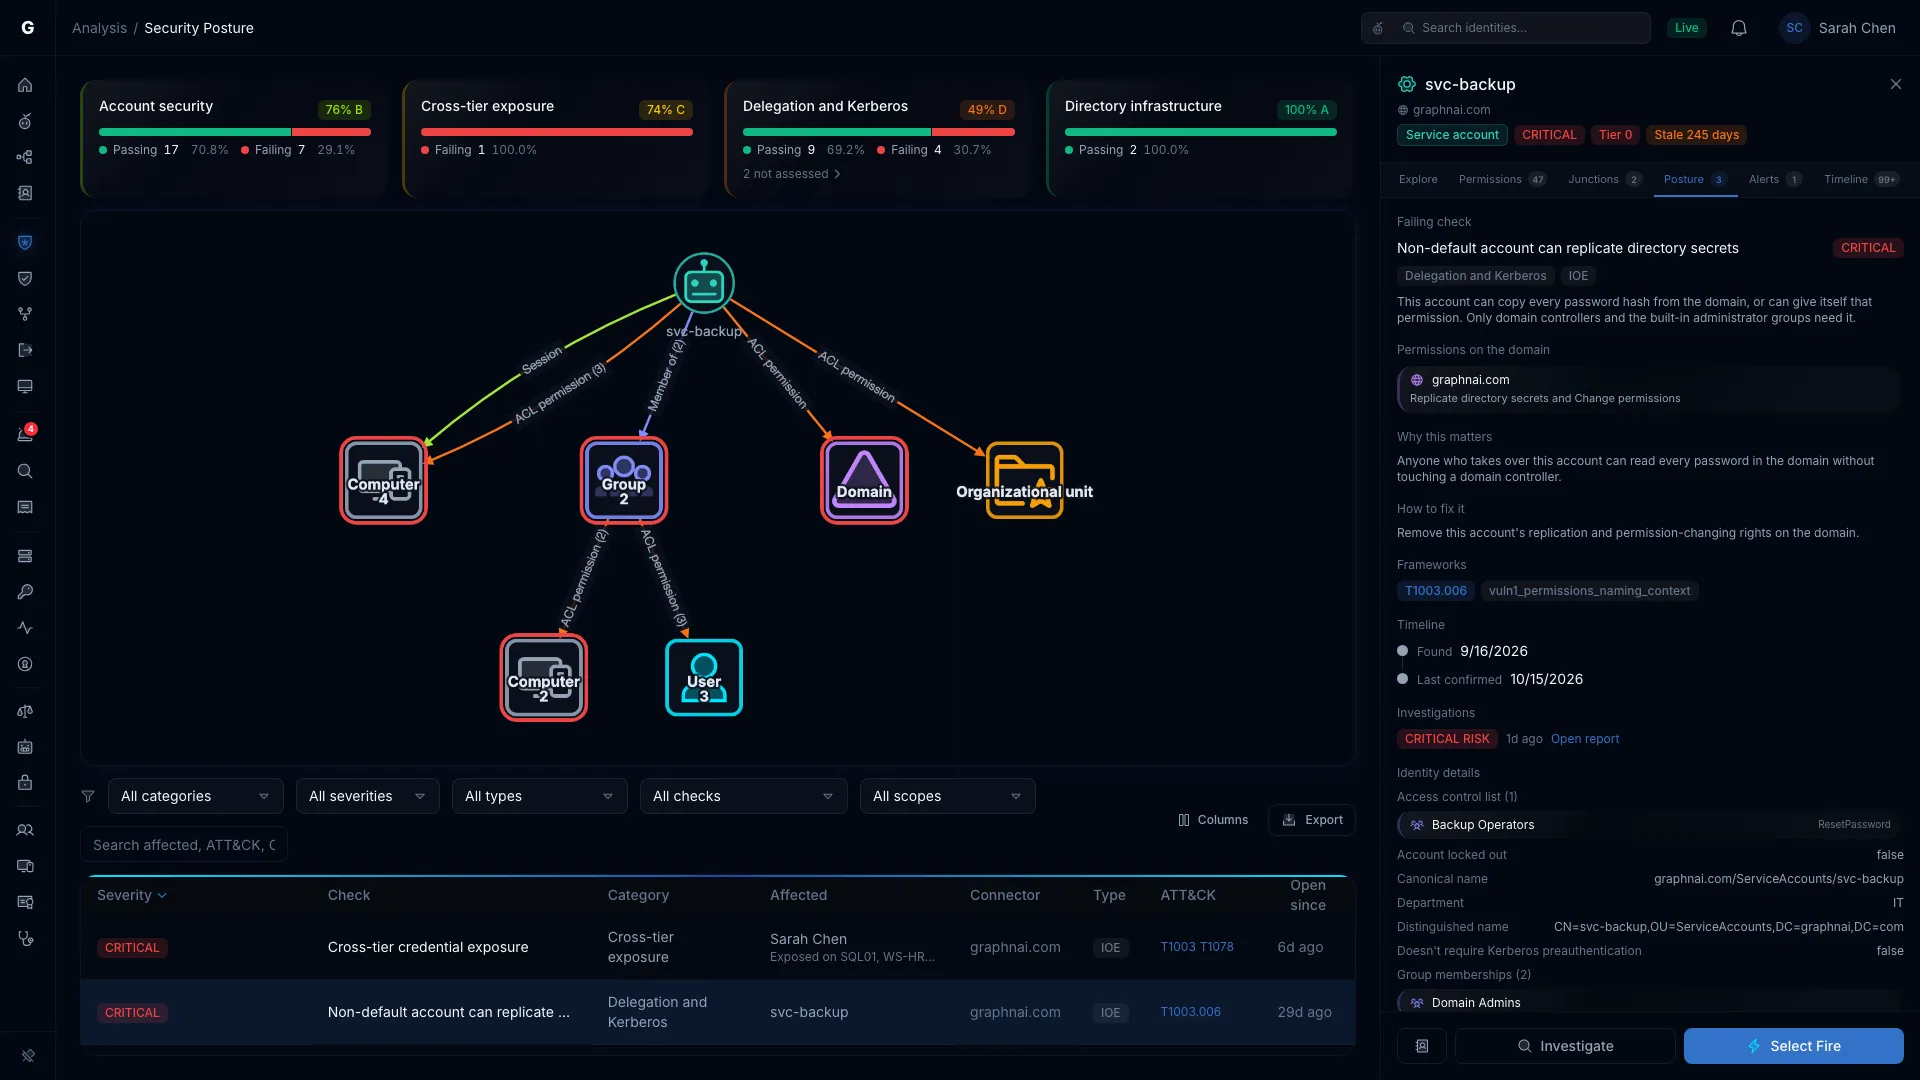The width and height of the screenshot is (1920, 1080).
Task: Click the Delegation and Kerberos progress bar
Action: [879, 132]
